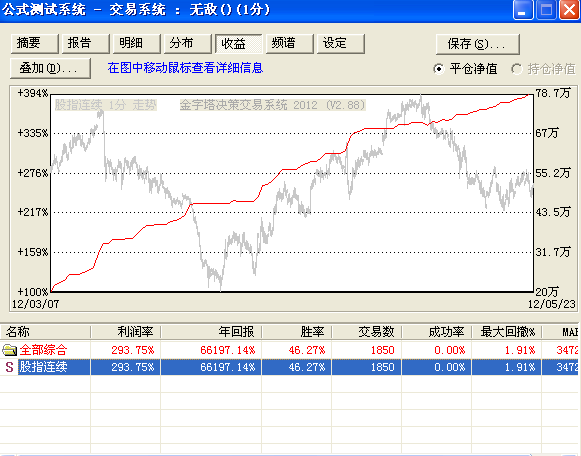Select the 股指连续 row name
Viewport: 581px width, 456px height.
click(x=43, y=367)
